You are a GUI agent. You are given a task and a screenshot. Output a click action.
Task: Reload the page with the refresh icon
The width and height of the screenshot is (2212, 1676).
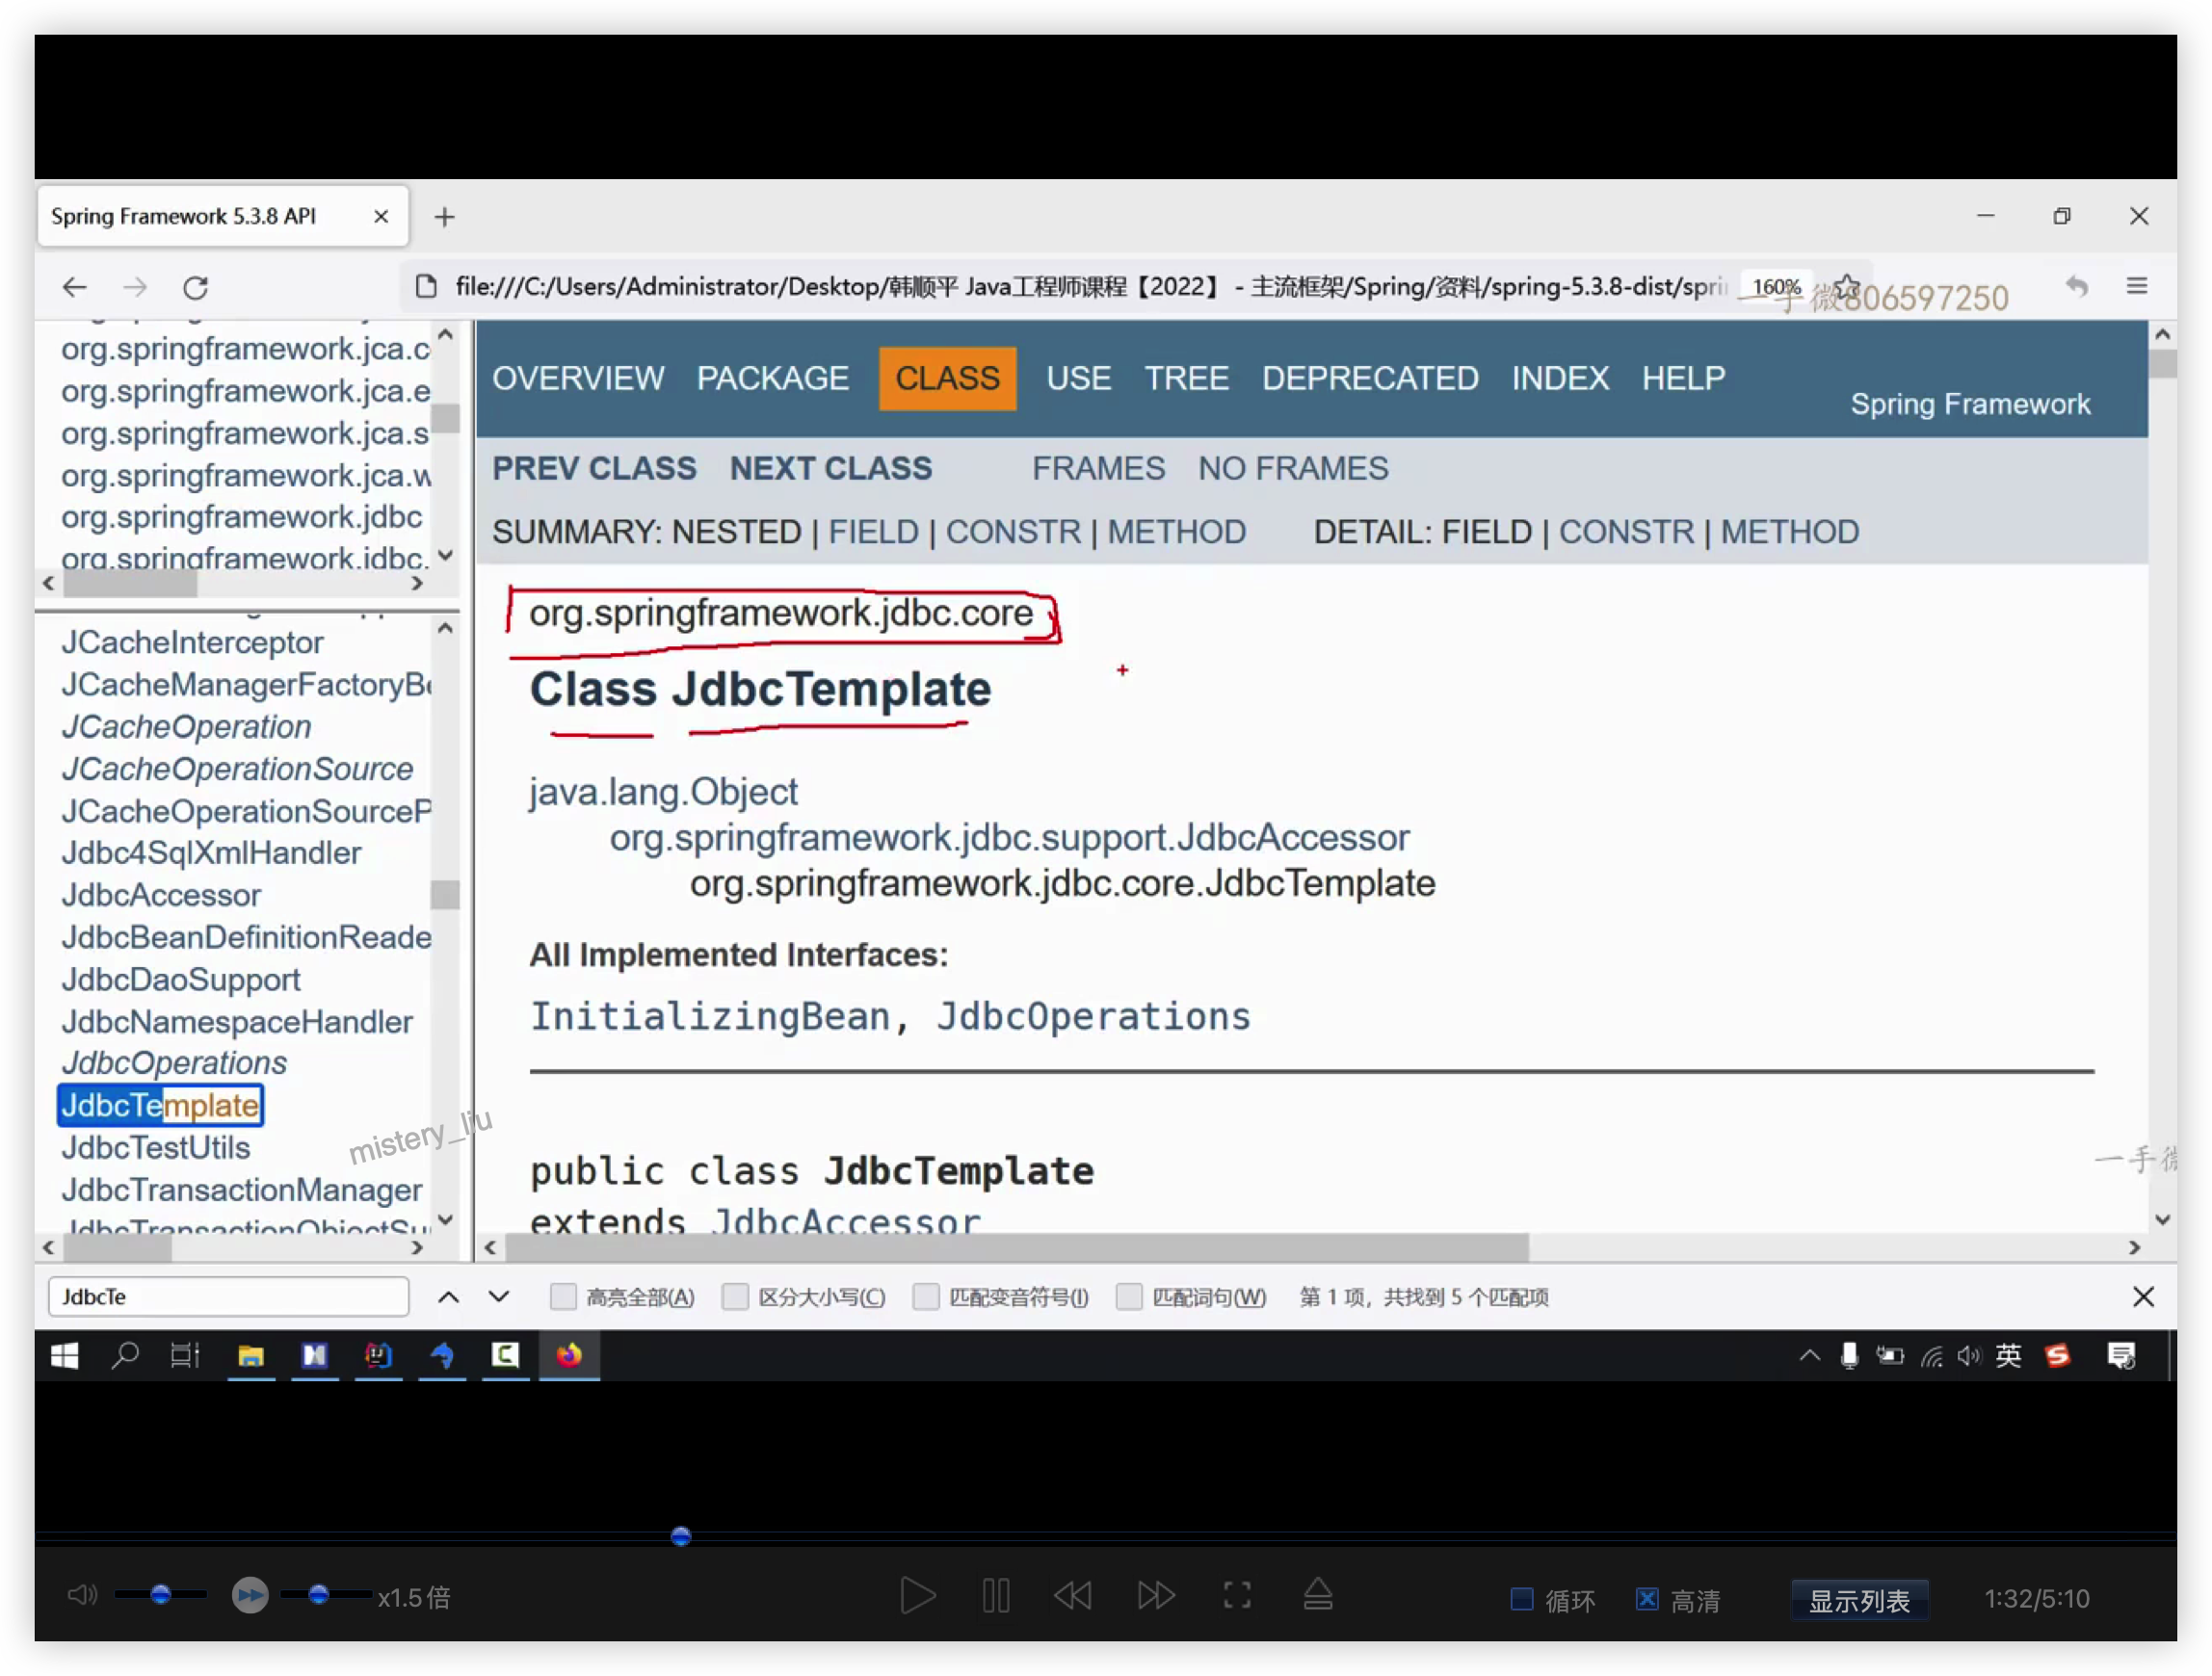pos(195,288)
